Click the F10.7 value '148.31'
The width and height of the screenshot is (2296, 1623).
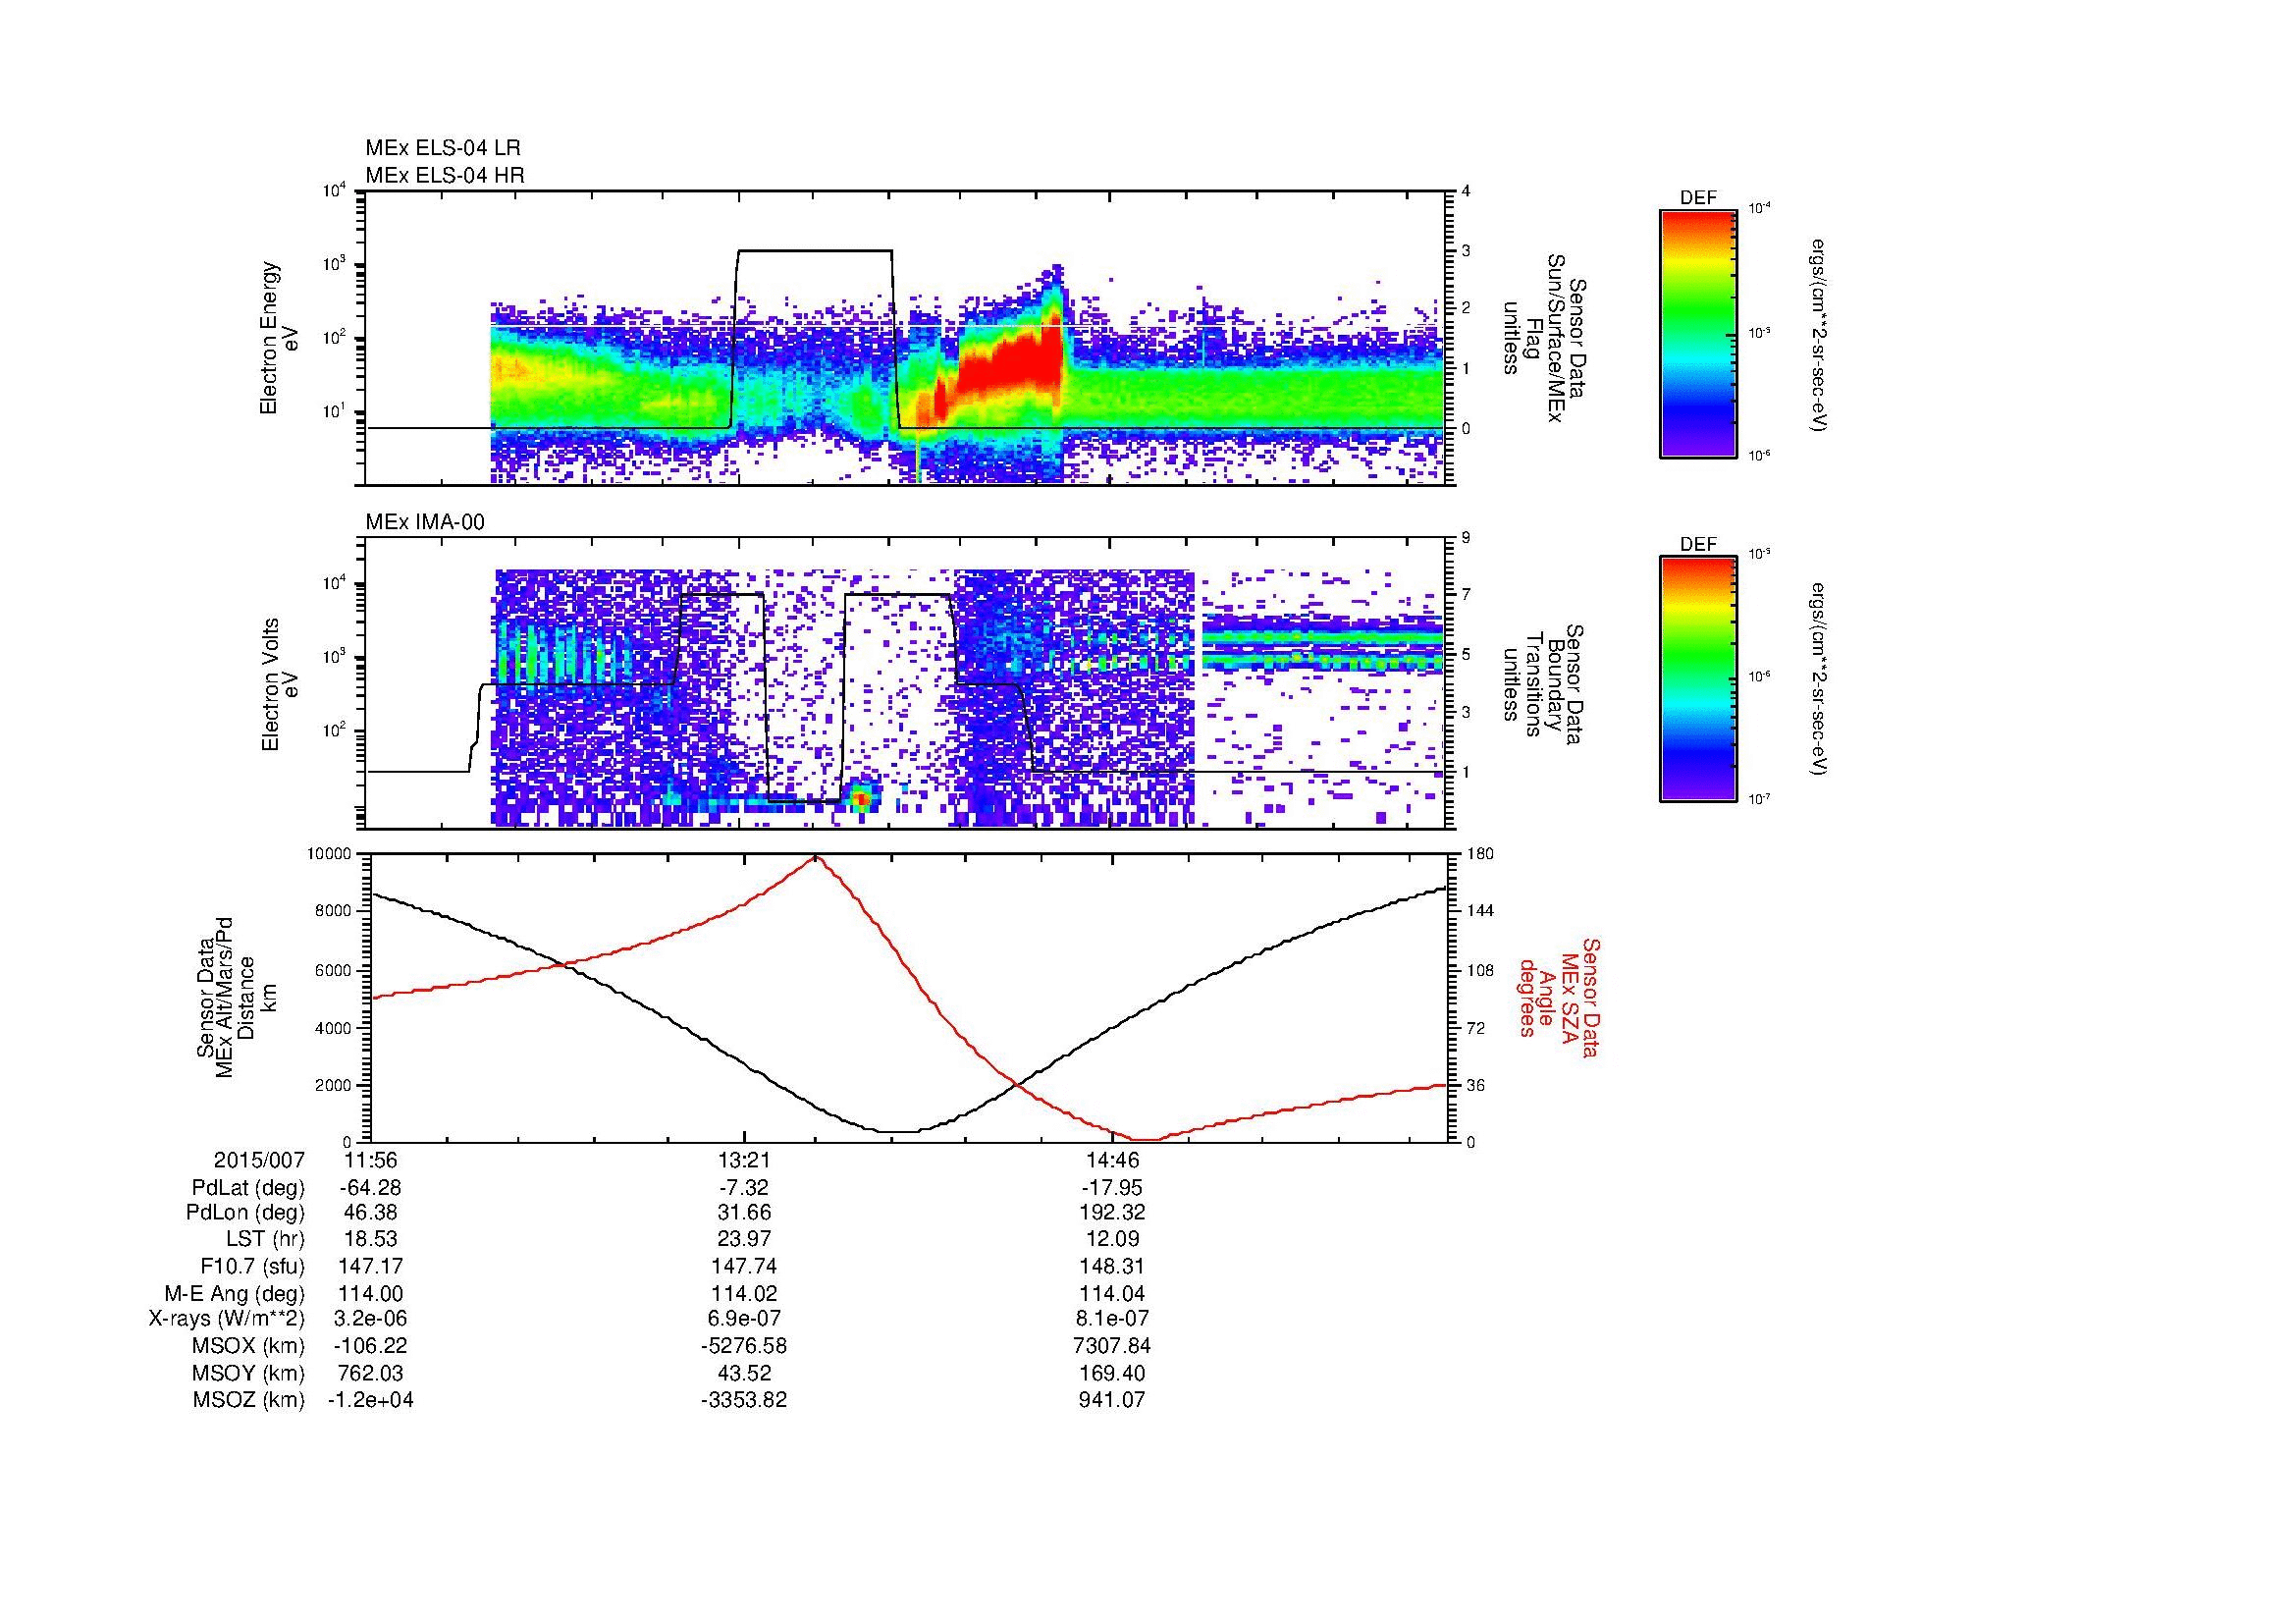click(1112, 1266)
